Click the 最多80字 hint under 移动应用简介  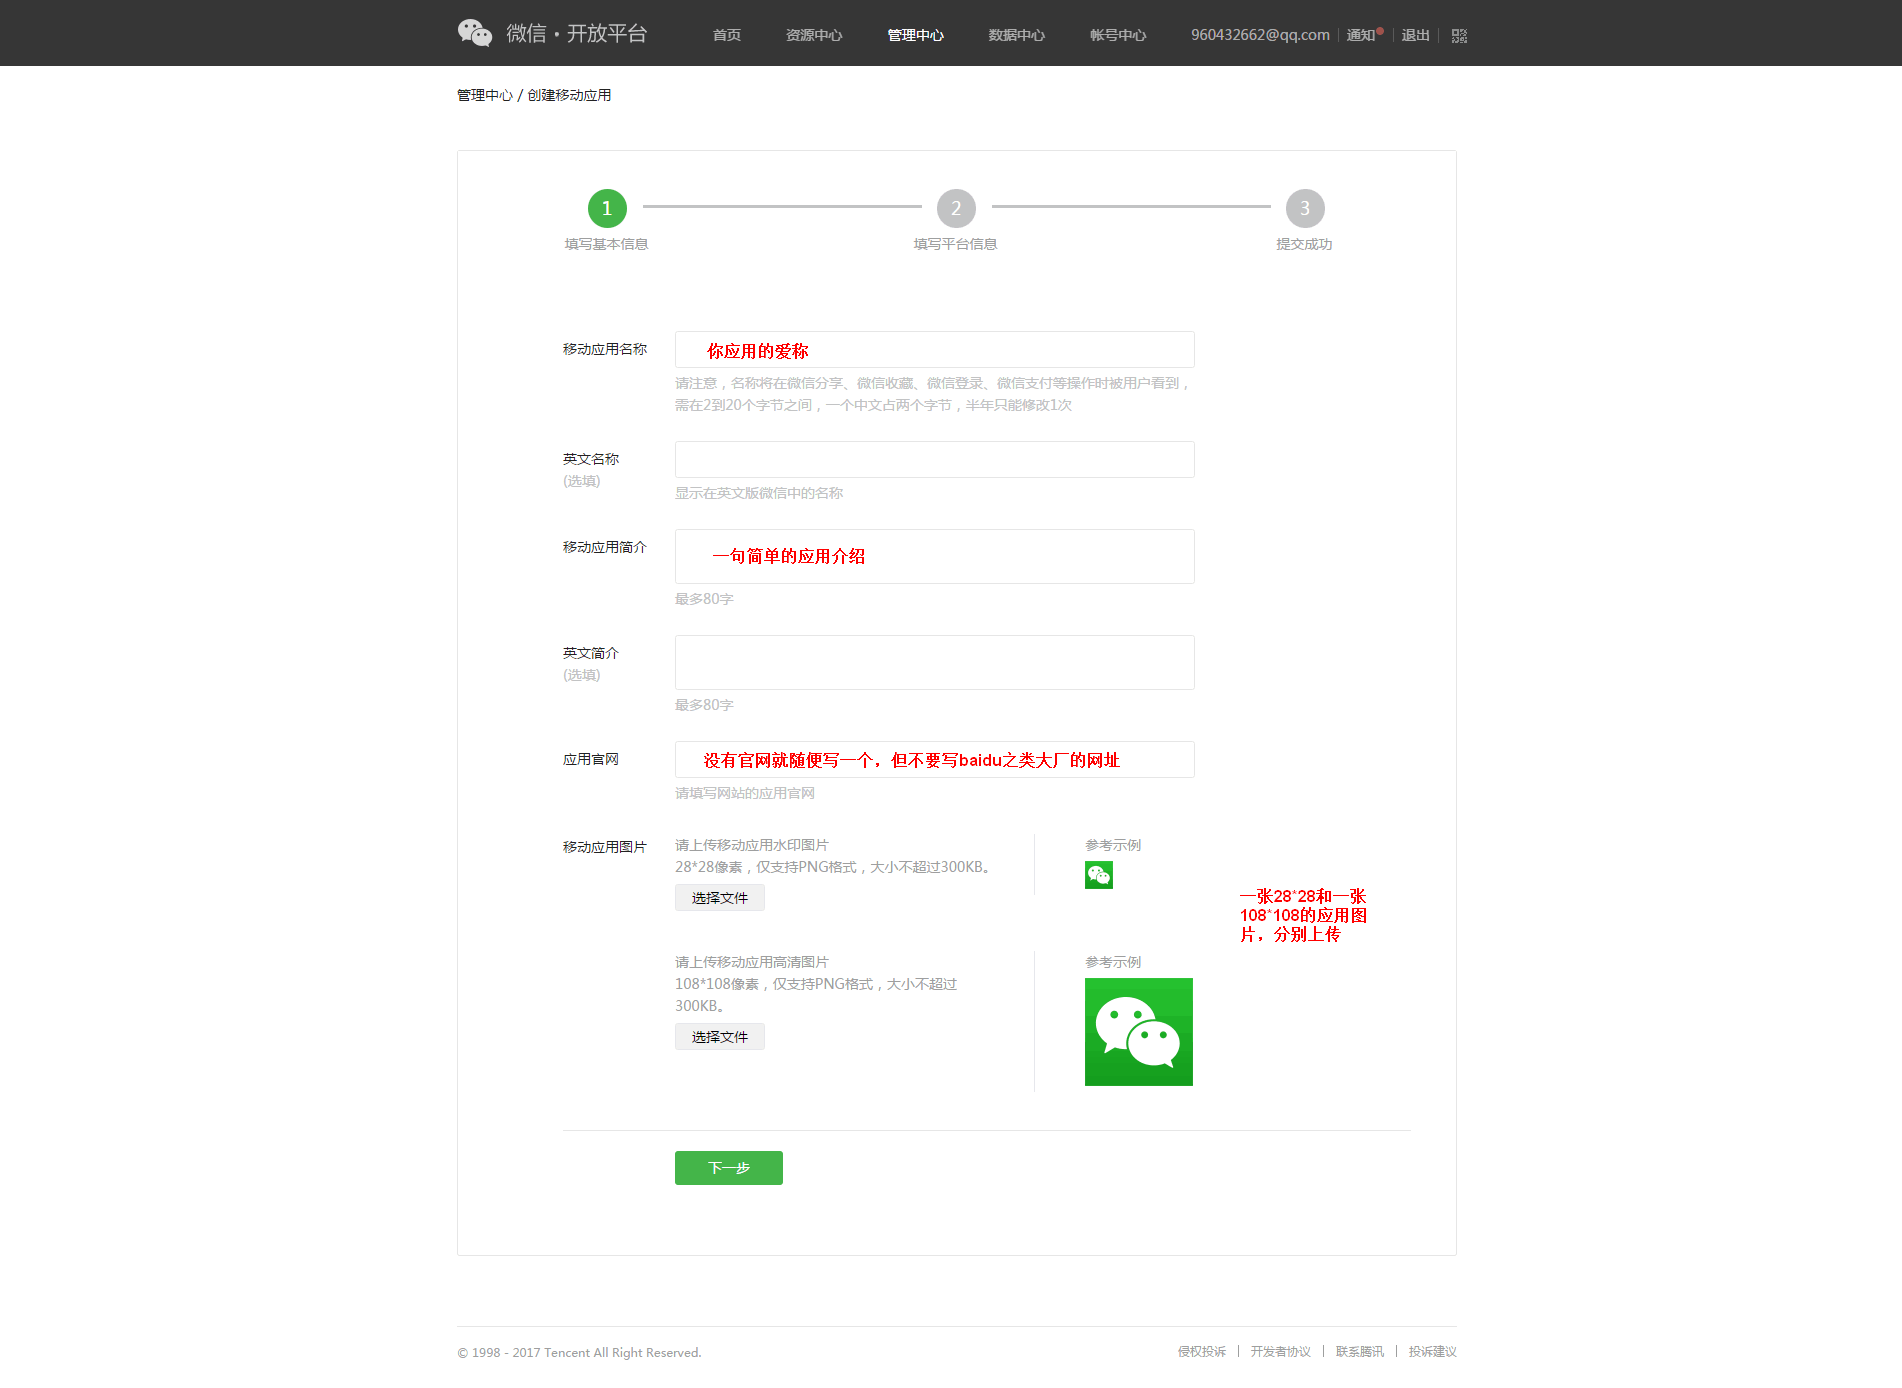704,599
